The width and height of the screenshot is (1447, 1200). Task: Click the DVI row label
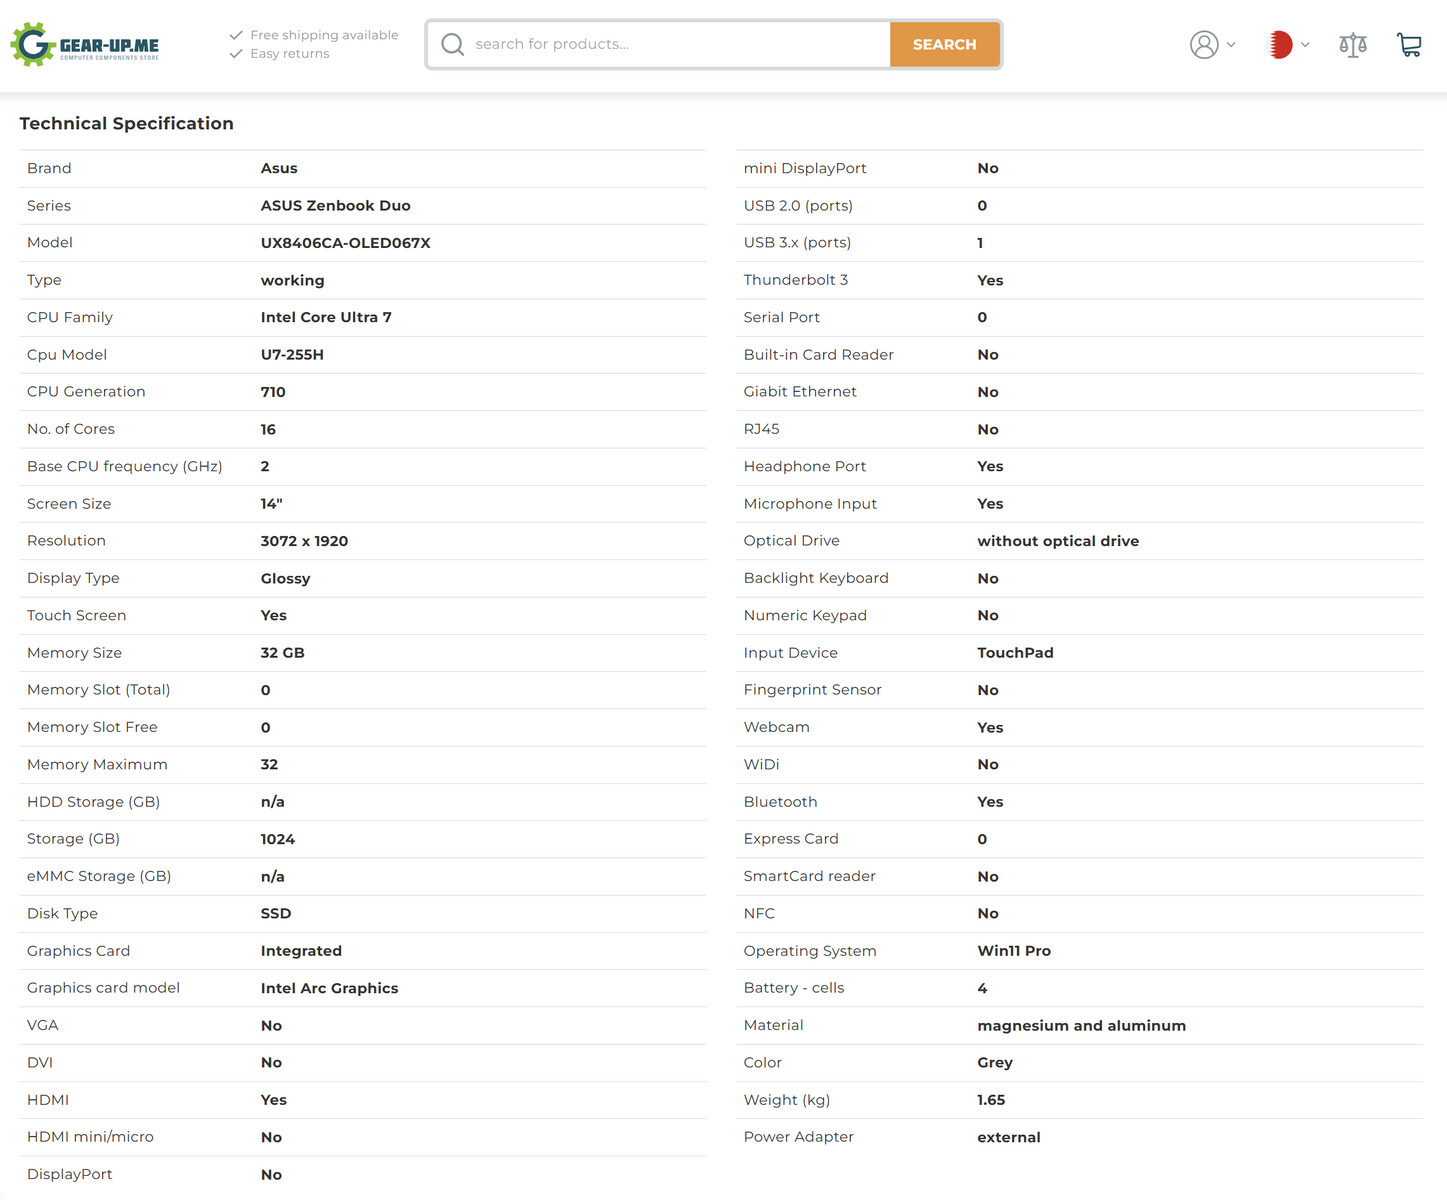pyautogui.click(x=40, y=1062)
